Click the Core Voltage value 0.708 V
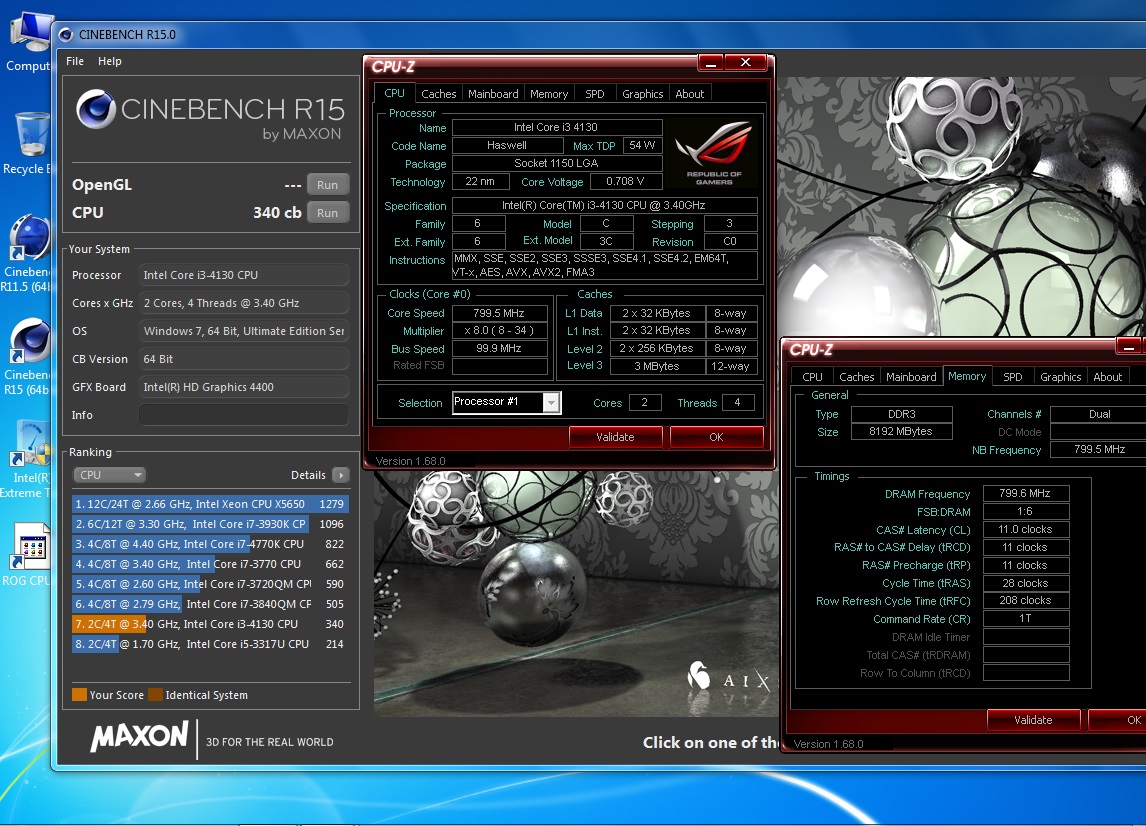The width and height of the screenshot is (1146, 826). click(x=626, y=181)
